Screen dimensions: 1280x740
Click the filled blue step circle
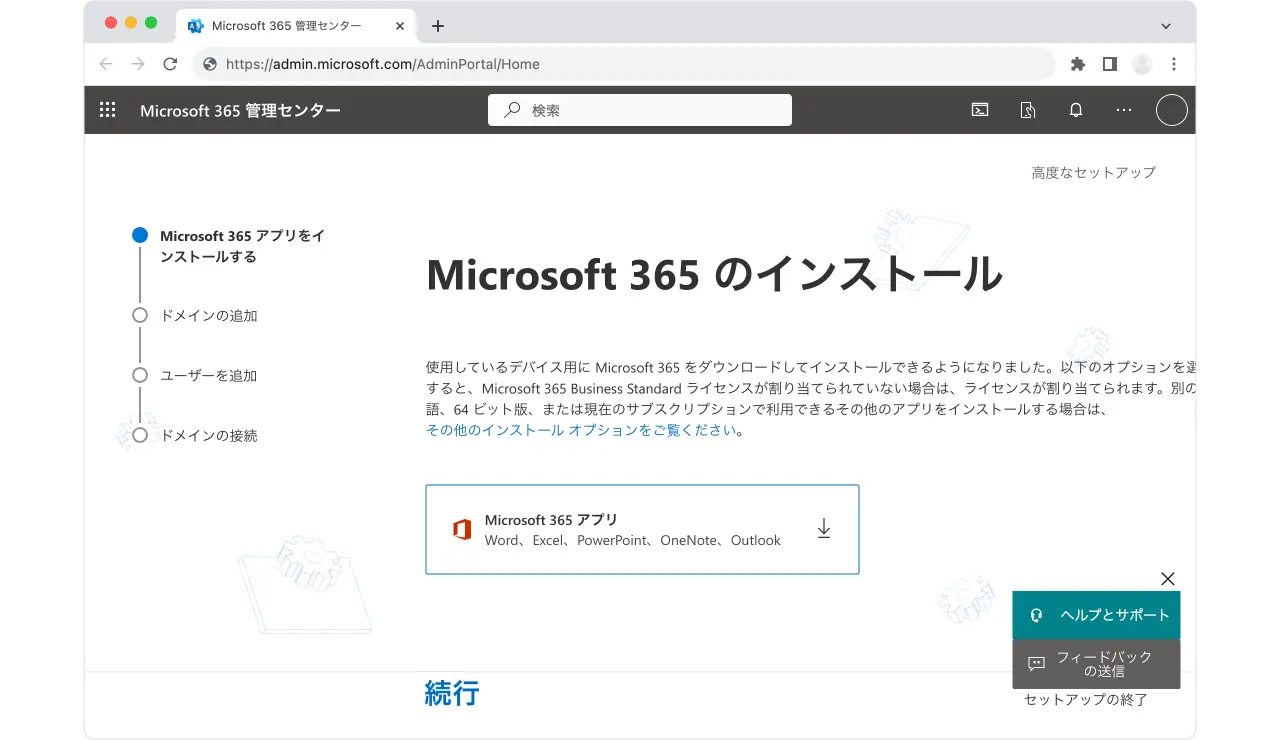(x=140, y=235)
